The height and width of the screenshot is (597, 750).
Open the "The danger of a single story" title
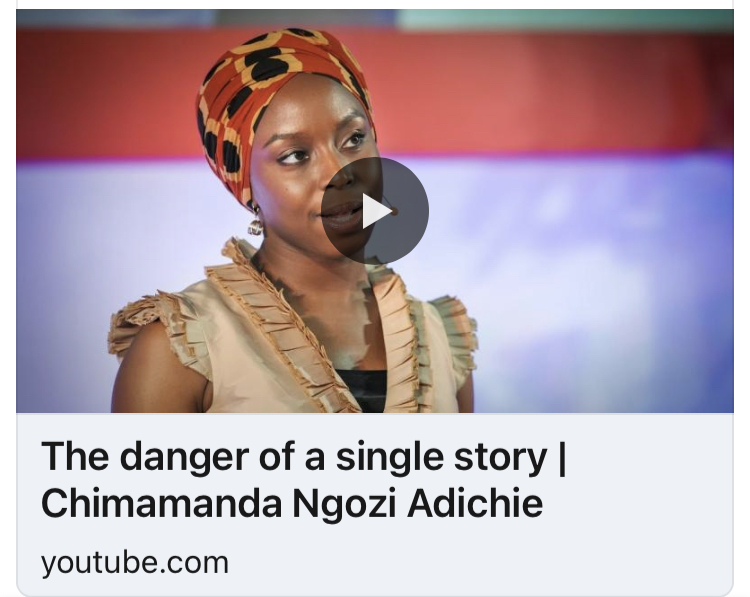293,457
